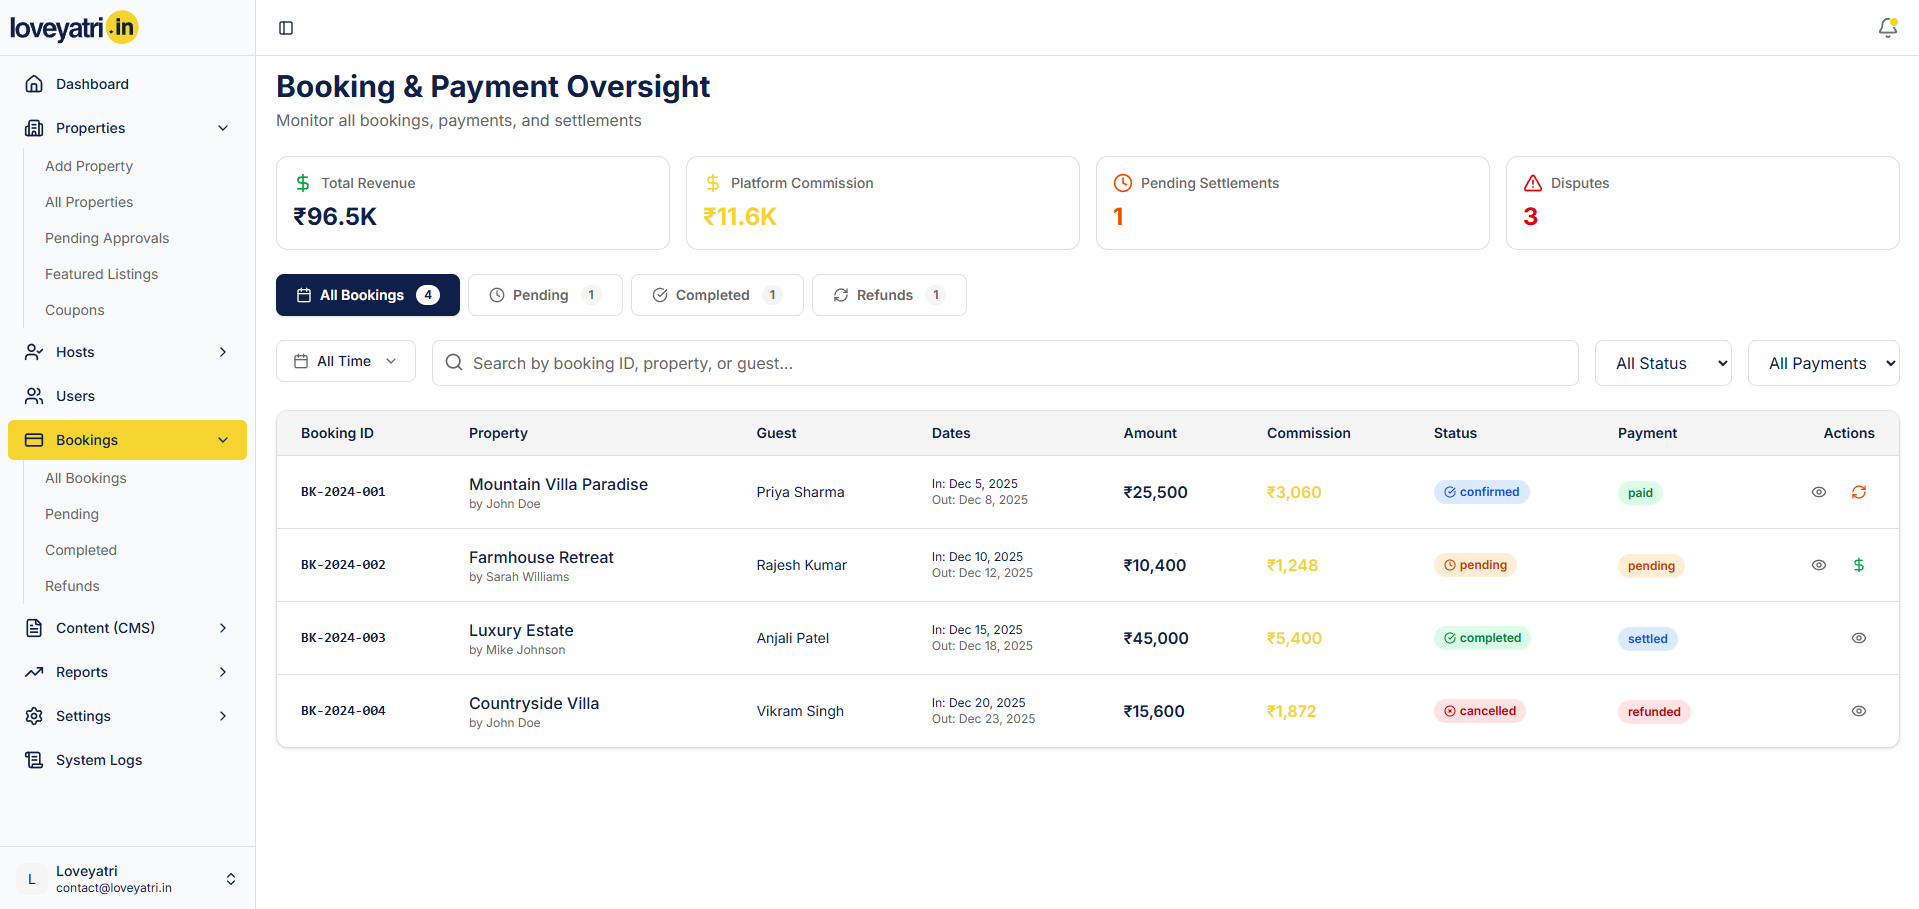Viewport: 1919px width, 909px height.
Task: Switch to the Pending bookings tab
Action: [x=545, y=295]
